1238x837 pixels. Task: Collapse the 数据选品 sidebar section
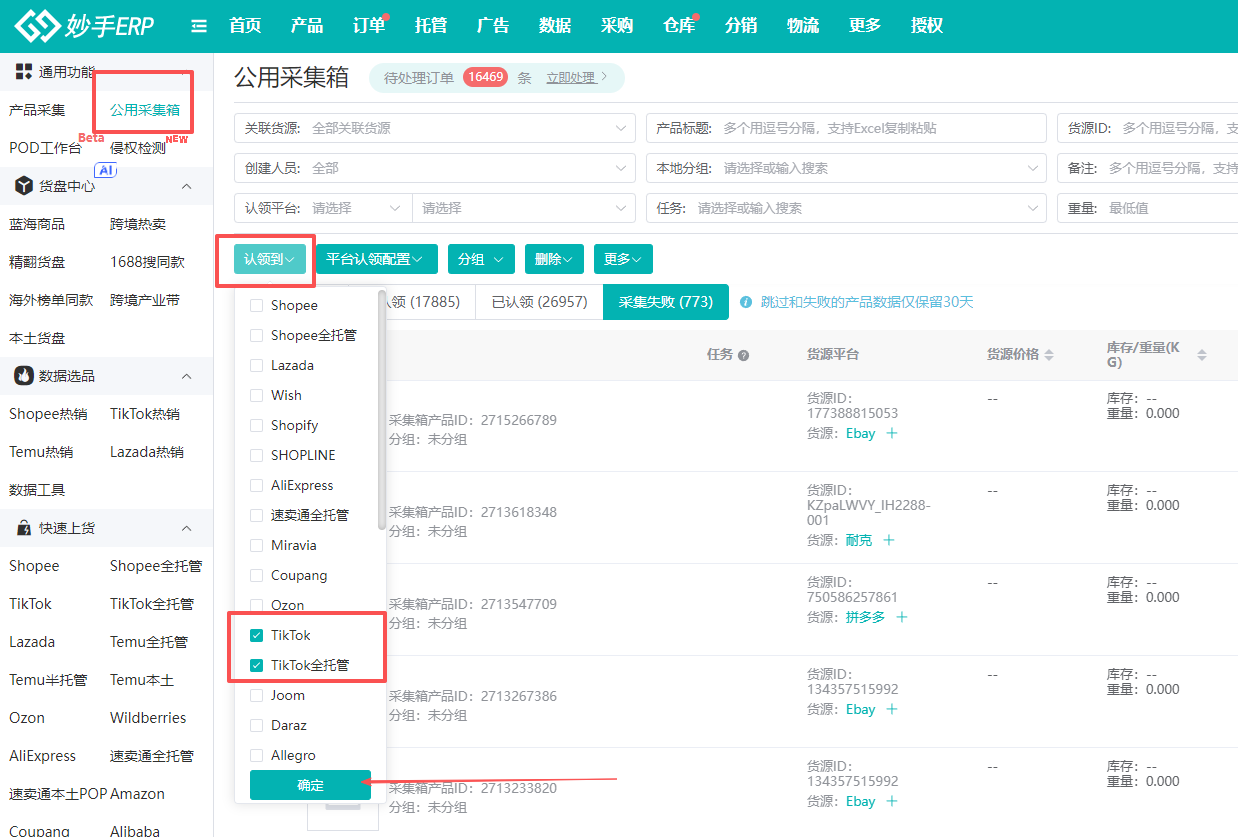click(x=186, y=376)
